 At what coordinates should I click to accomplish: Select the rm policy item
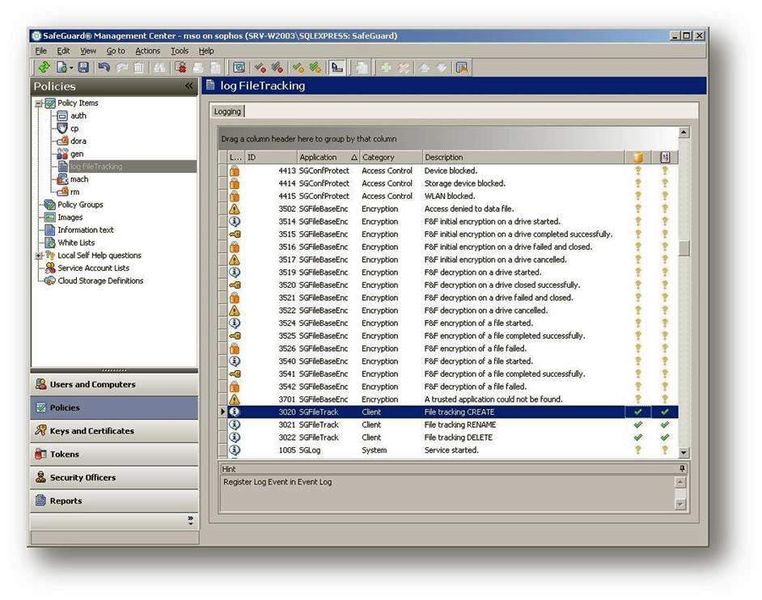(74, 191)
